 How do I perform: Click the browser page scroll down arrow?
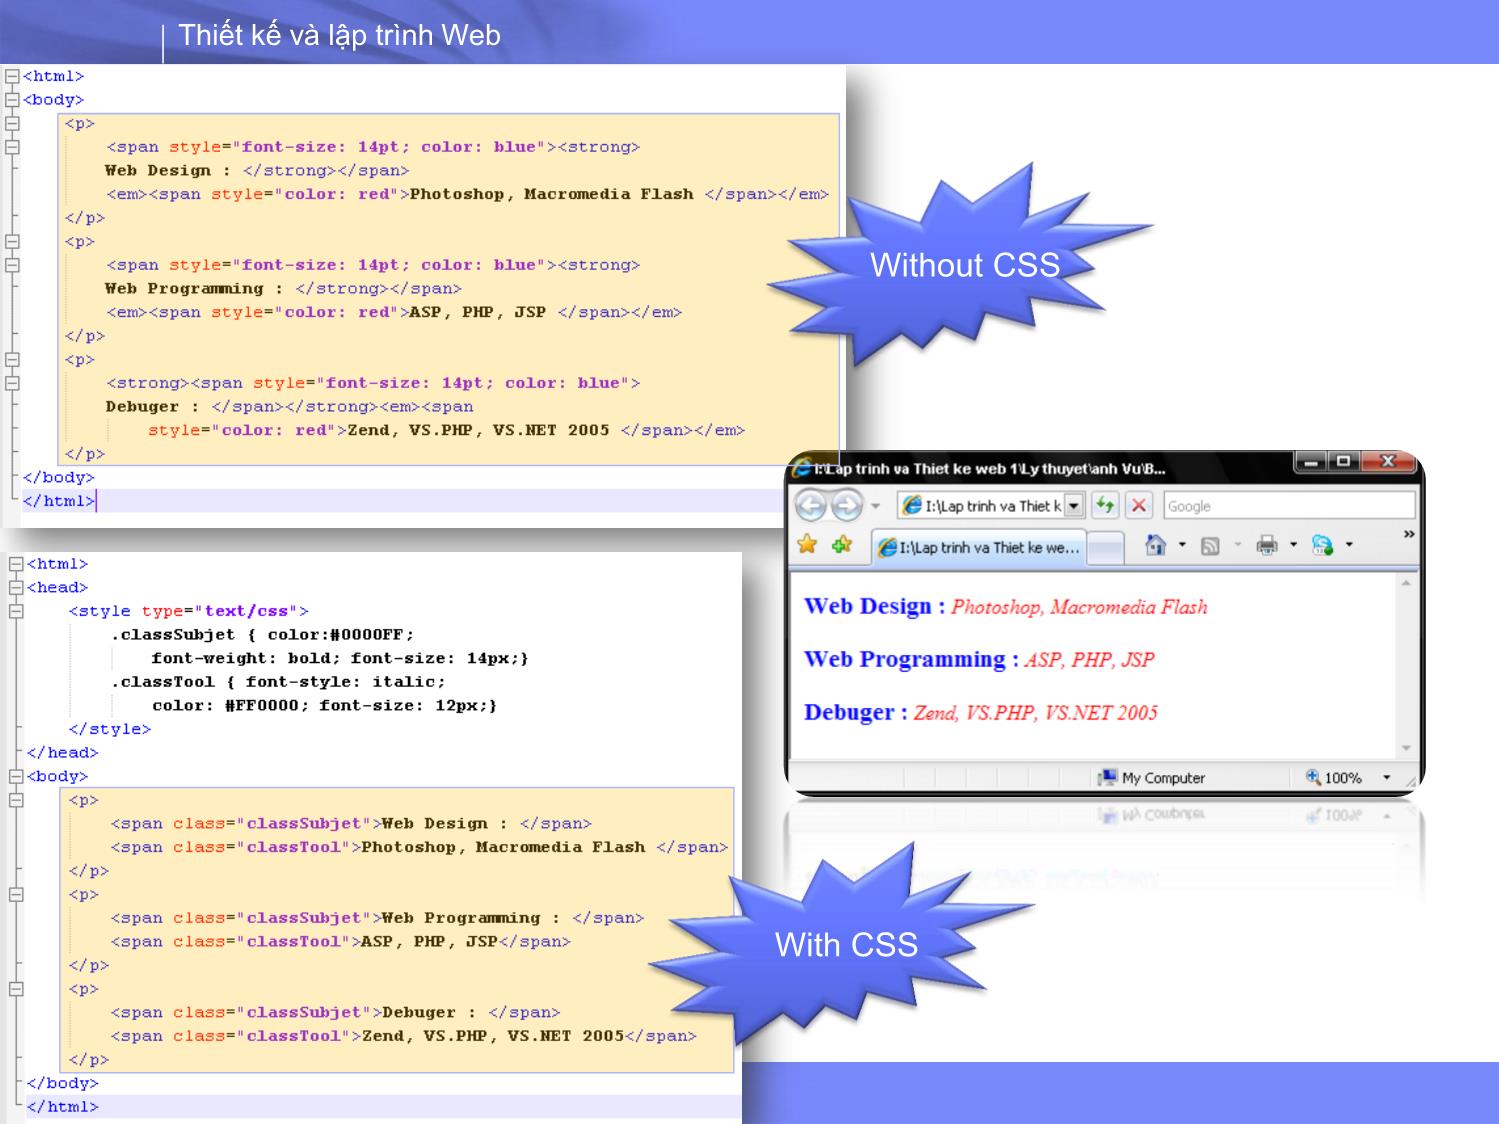tap(1406, 748)
